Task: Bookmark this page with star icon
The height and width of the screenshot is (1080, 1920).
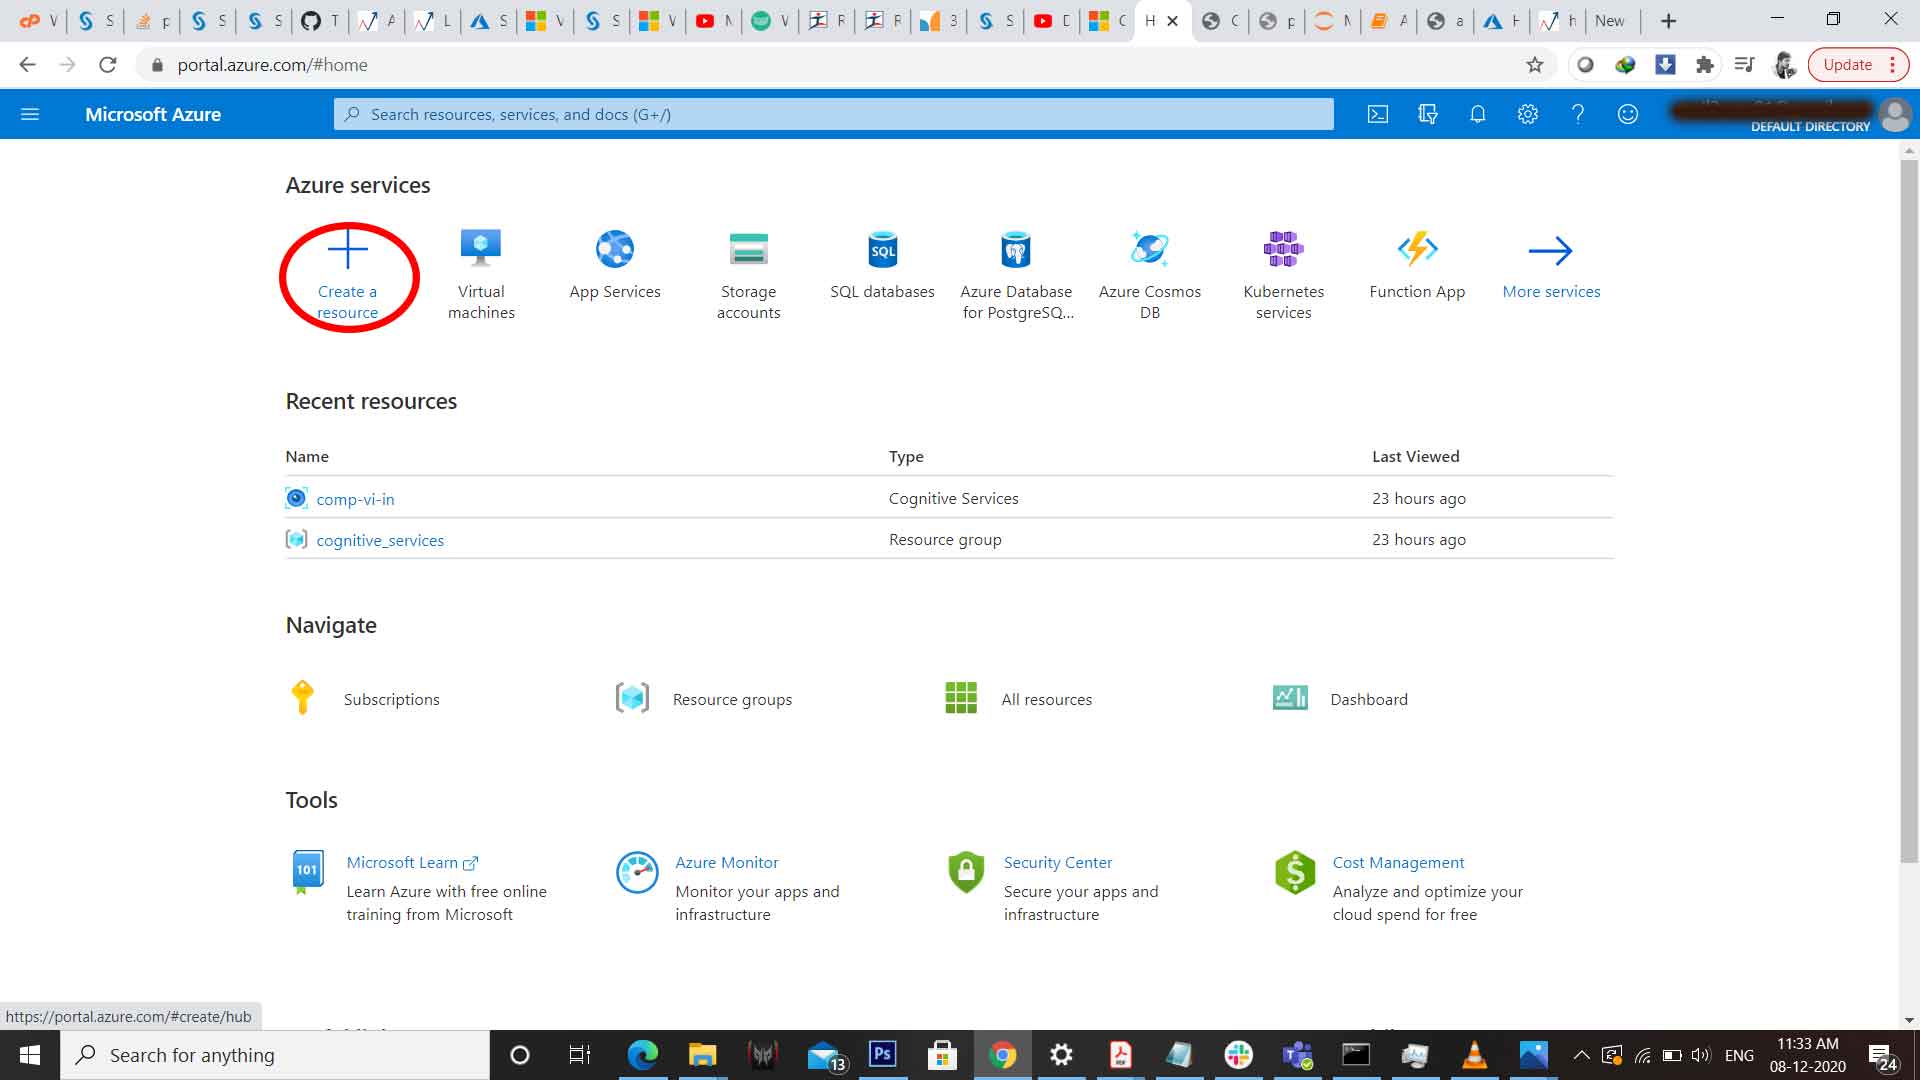Action: click(x=1534, y=65)
